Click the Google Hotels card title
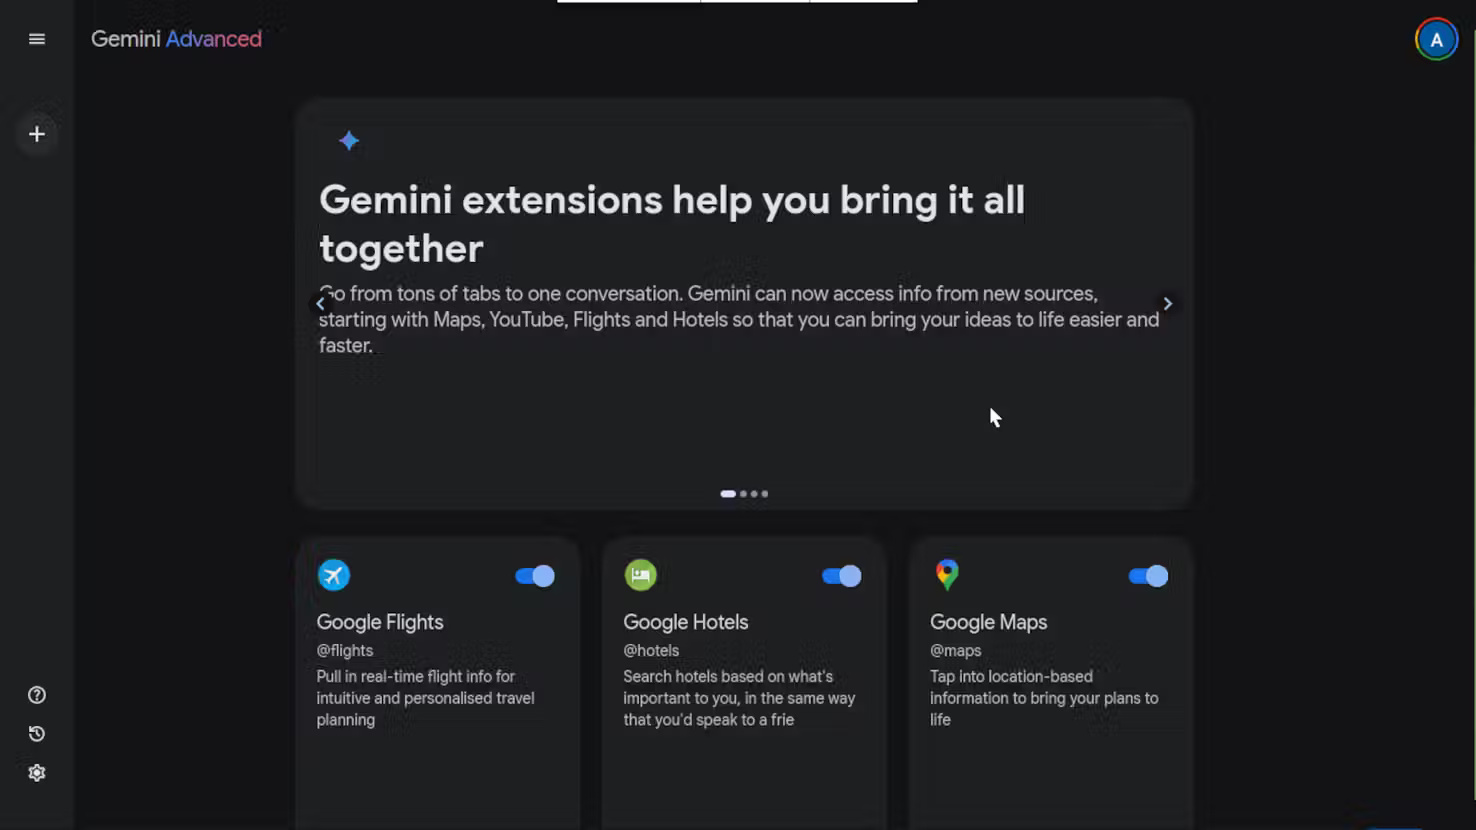Viewport: 1476px width, 830px height. [686, 622]
